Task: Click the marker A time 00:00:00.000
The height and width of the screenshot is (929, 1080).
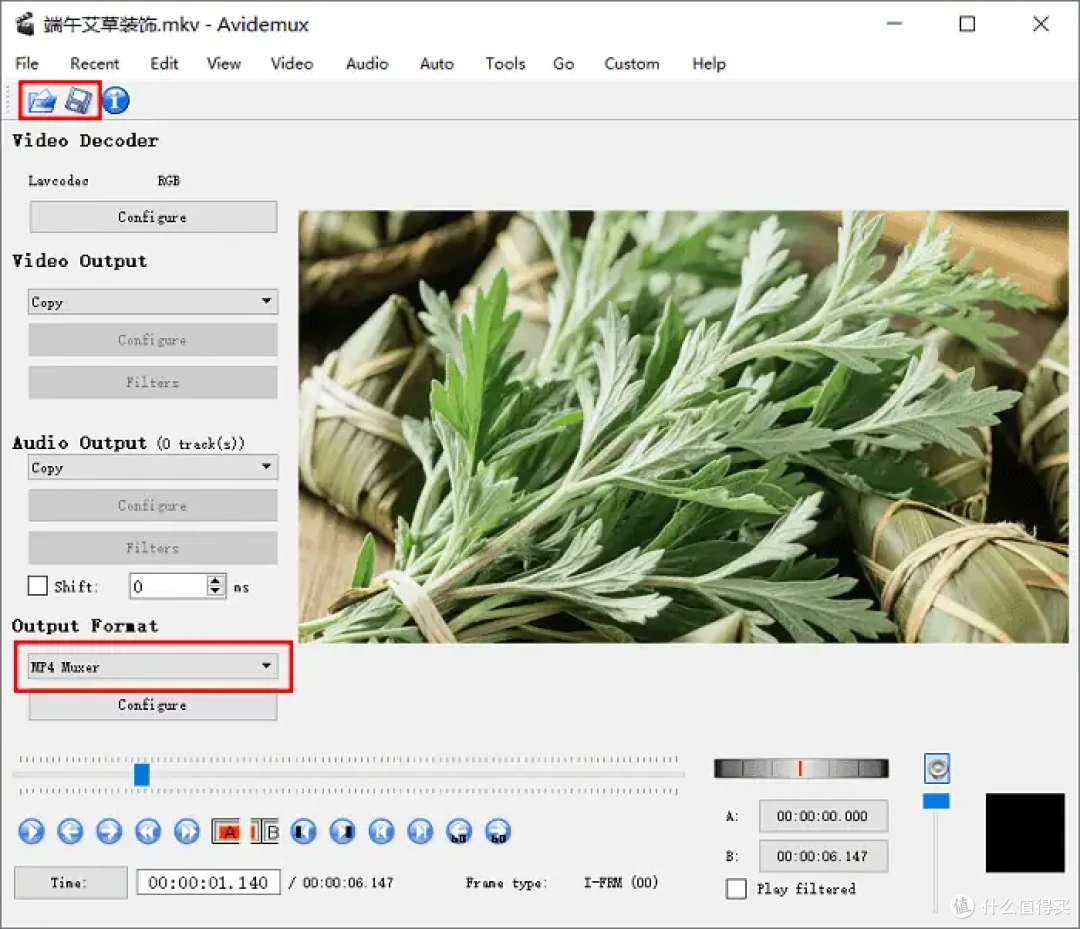Action: point(823,816)
